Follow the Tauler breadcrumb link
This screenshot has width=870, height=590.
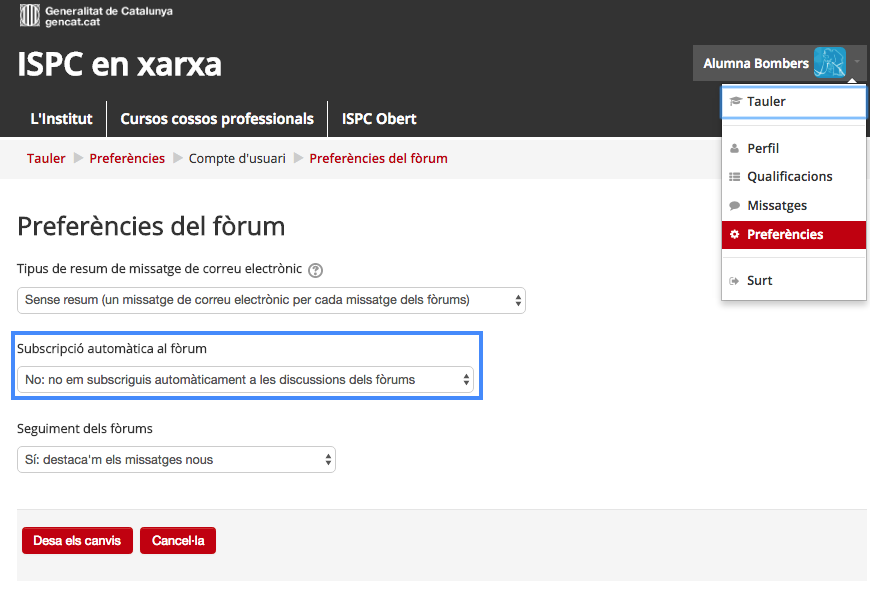coord(46,158)
